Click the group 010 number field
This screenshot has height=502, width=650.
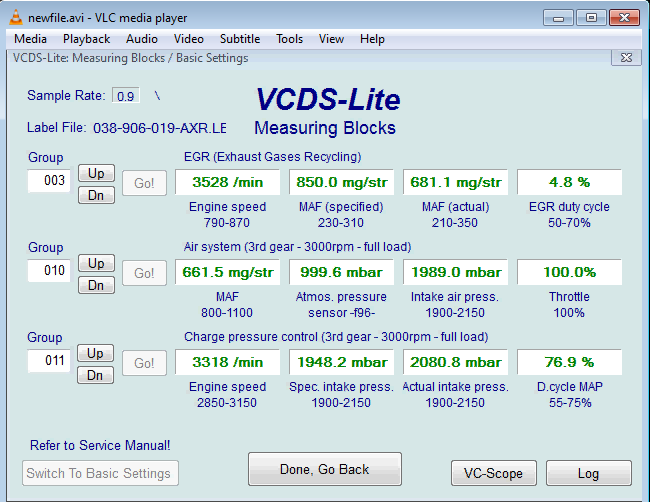click(x=49, y=270)
